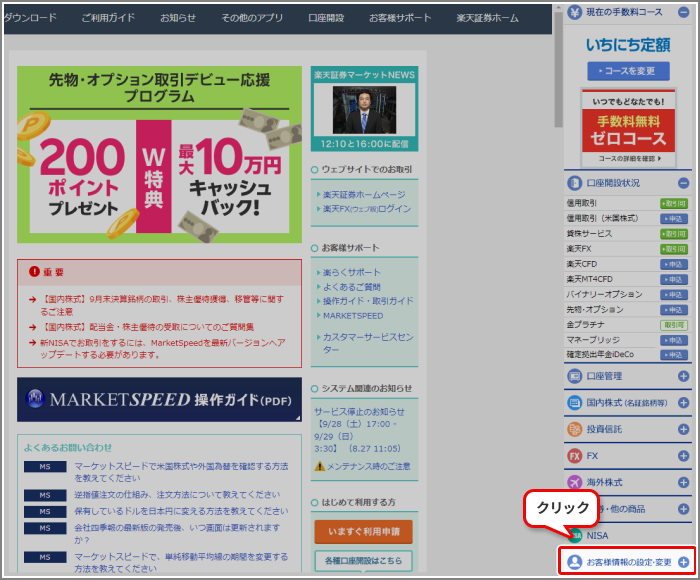Screen dimensions: 700x580
Task: Click the FX section icon
Action: [574, 456]
